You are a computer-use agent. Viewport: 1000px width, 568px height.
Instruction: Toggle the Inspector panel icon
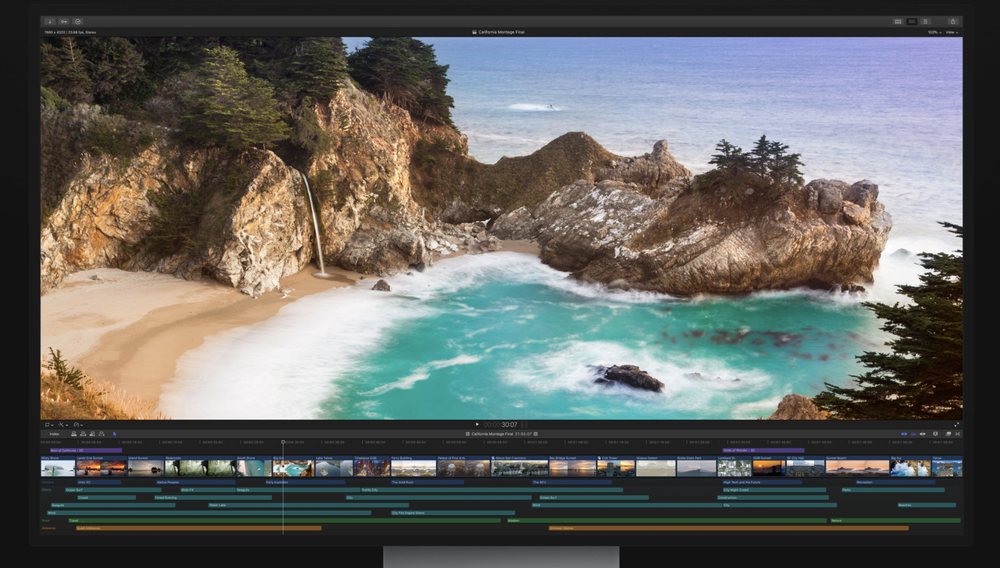pyautogui.click(x=925, y=21)
